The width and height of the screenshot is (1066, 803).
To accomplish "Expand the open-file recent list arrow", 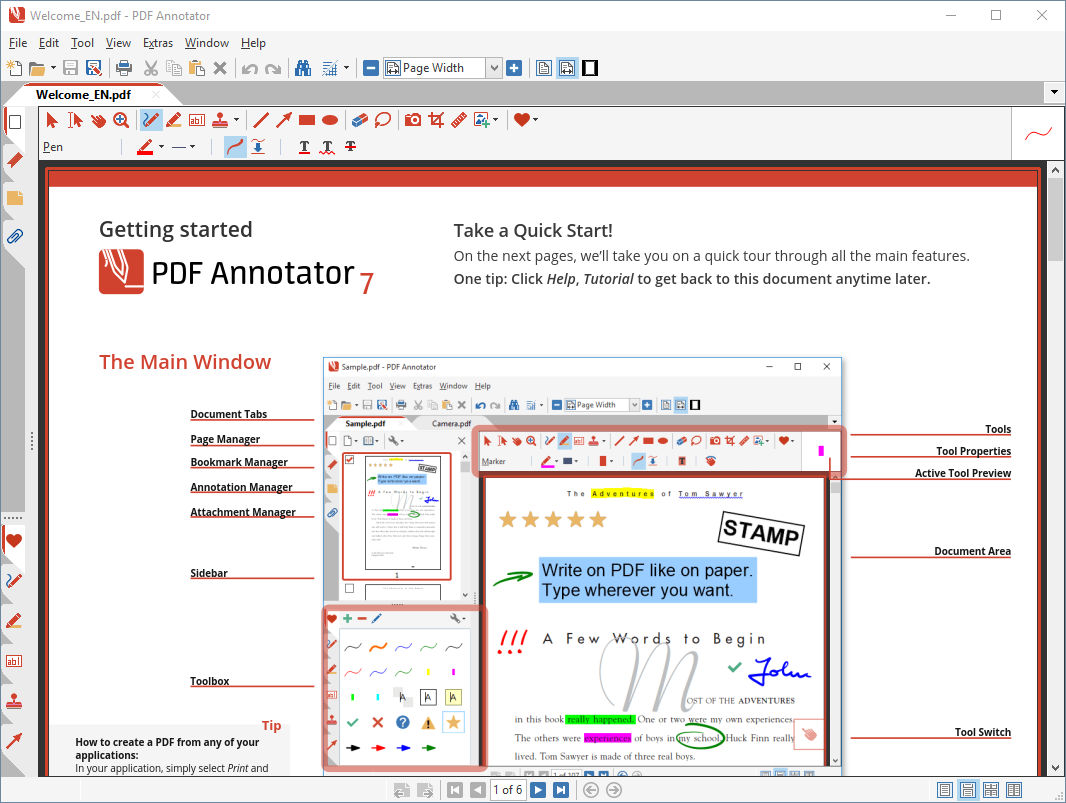I will tap(53, 68).
